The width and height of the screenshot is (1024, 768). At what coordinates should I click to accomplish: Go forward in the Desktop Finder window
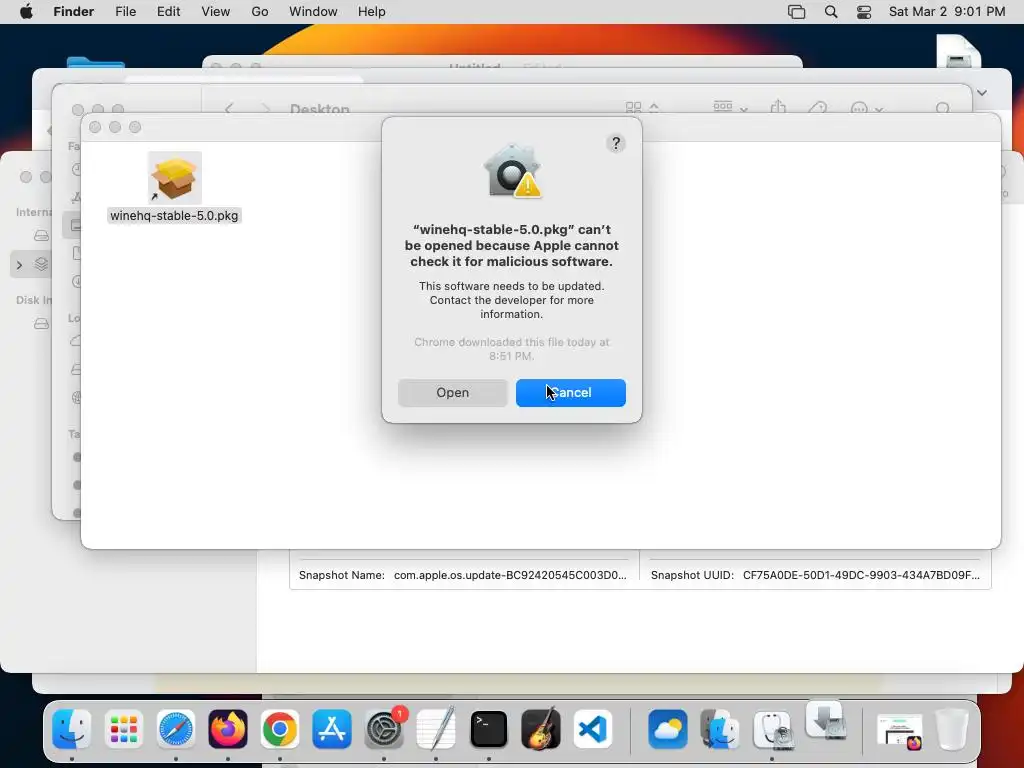pyautogui.click(x=265, y=108)
